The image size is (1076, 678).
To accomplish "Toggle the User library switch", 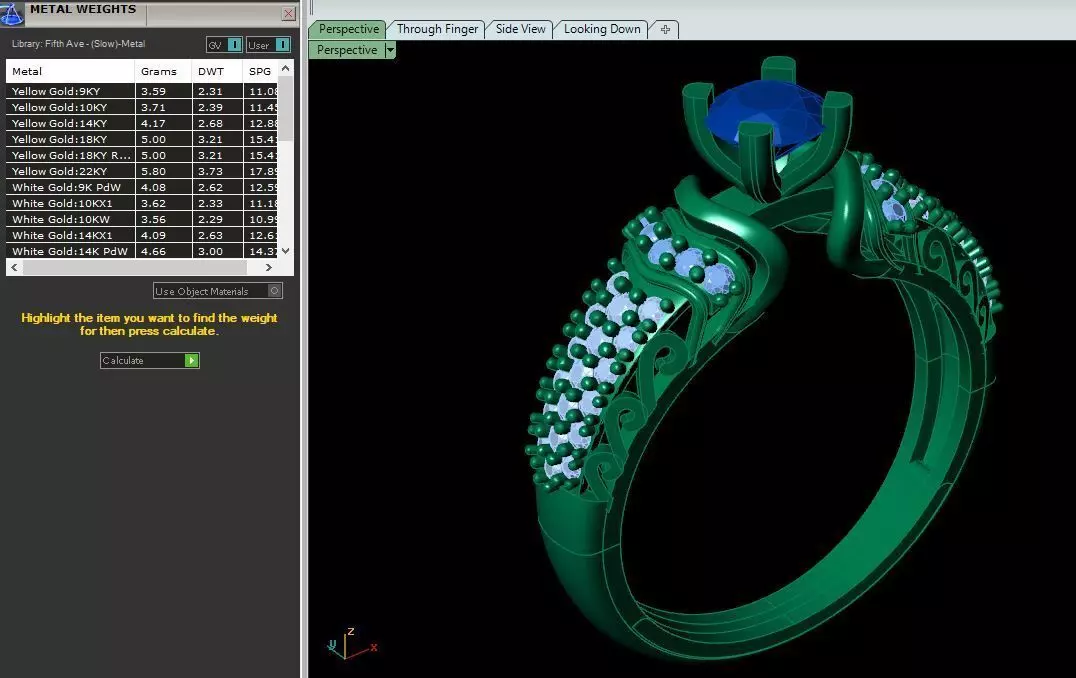I will coord(268,45).
